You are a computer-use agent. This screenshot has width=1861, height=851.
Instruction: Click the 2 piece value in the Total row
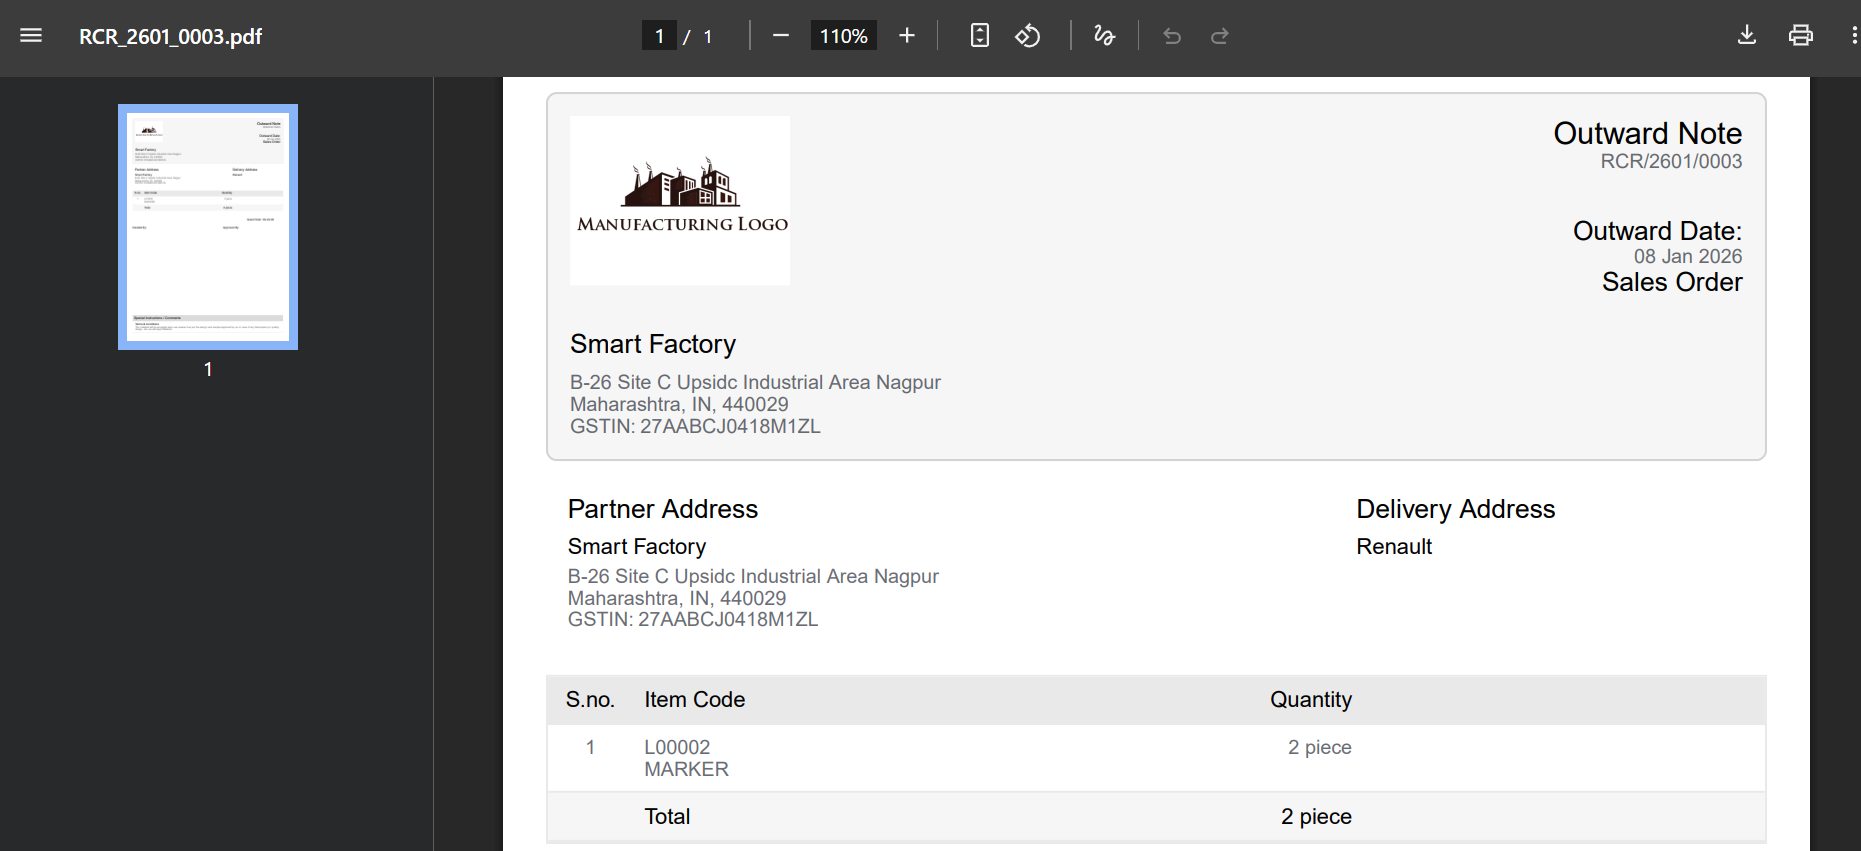pos(1316,816)
